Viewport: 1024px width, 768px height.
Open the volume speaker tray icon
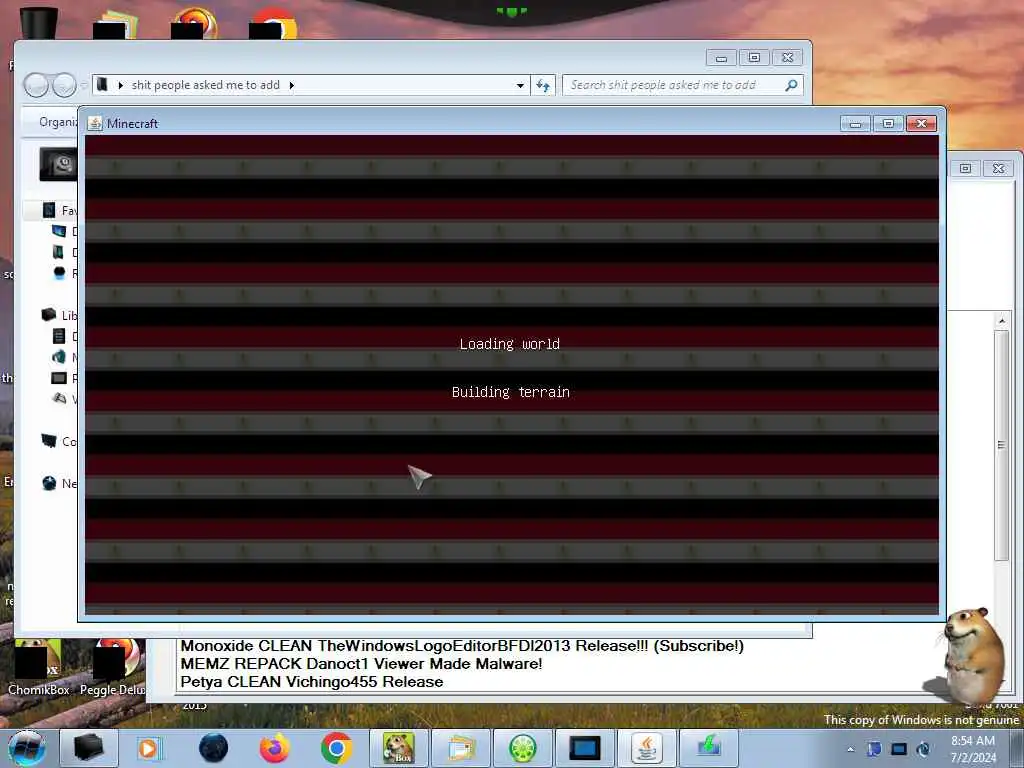click(923, 749)
